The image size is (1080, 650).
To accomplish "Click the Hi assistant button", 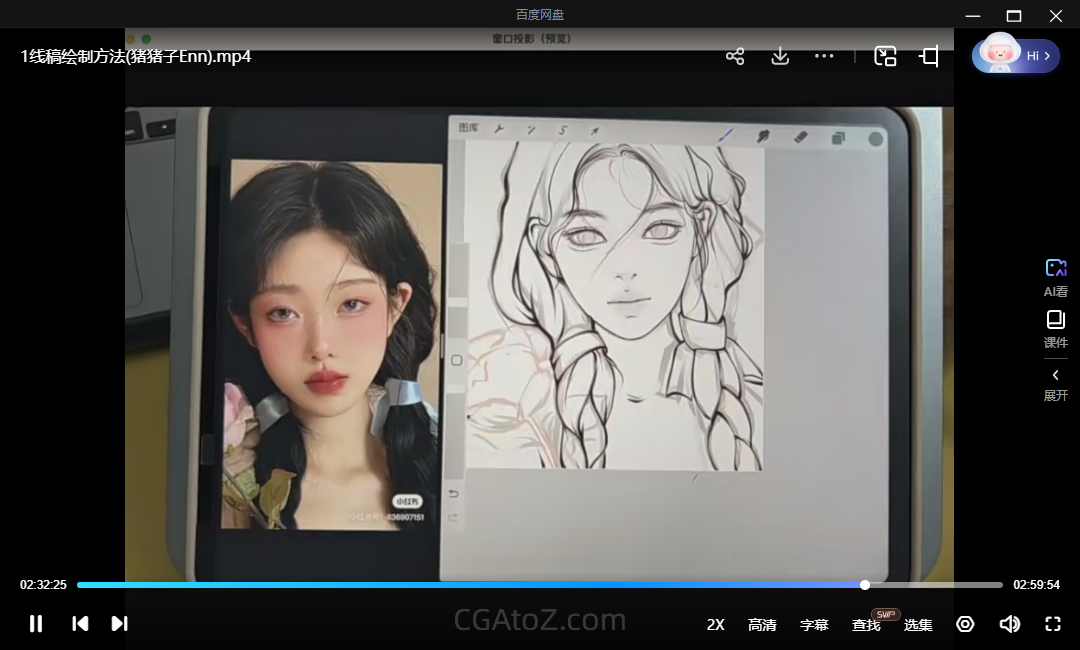I will coord(1016,56).
